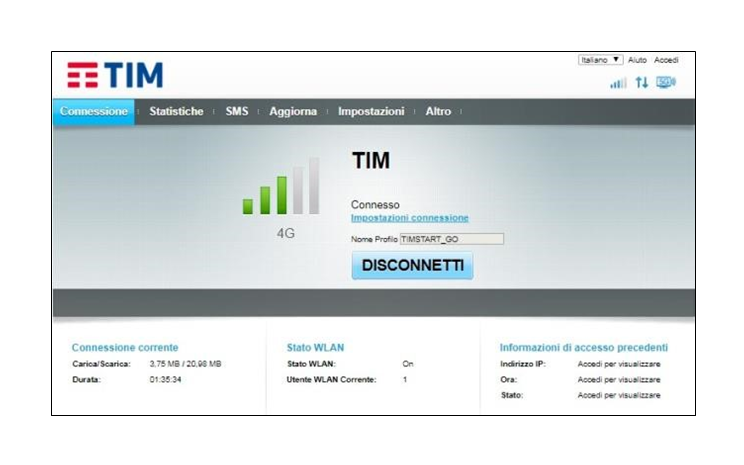
Task: Click the Connessione corrente heading
Action: 125,347
